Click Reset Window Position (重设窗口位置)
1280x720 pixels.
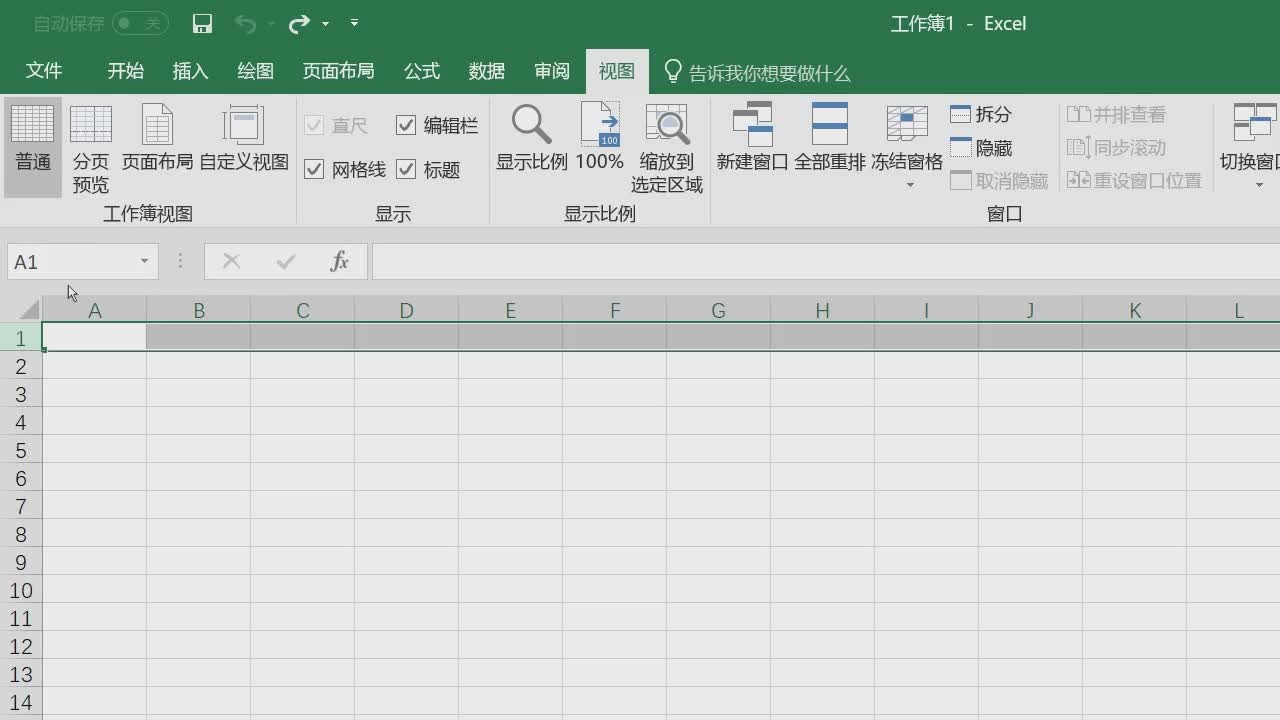(1134, 180)
